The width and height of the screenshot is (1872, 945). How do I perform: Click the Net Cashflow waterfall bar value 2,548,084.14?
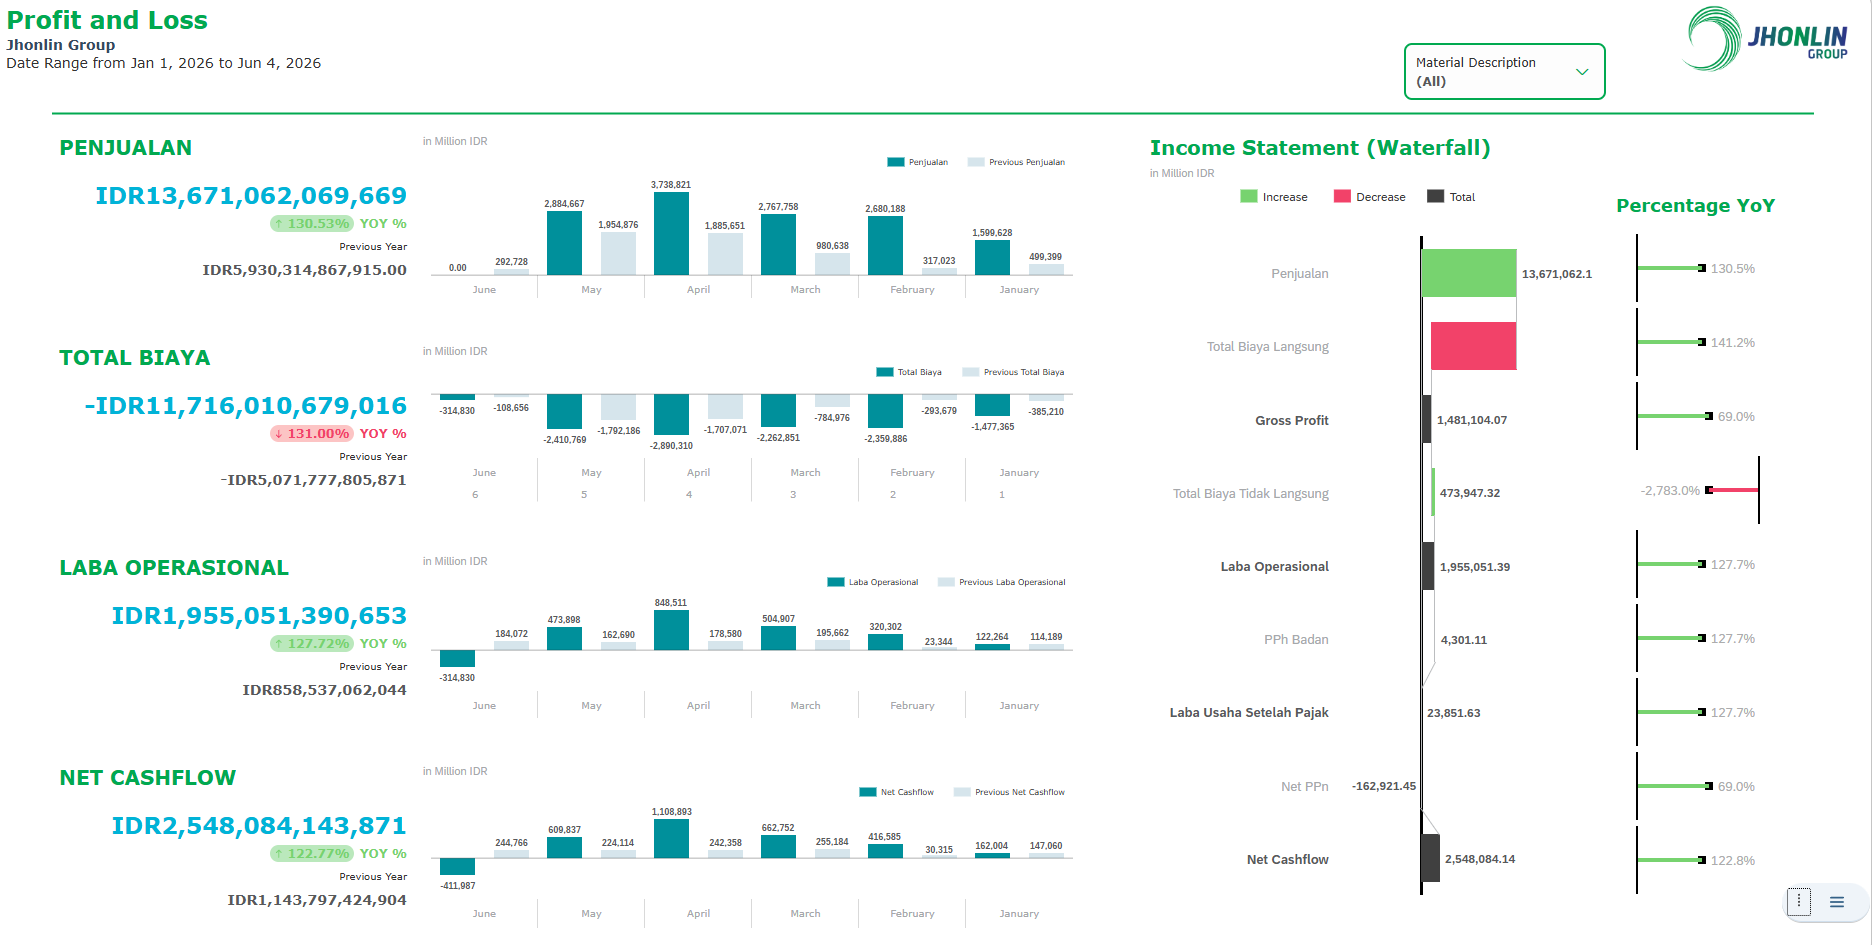point(1479,859)
